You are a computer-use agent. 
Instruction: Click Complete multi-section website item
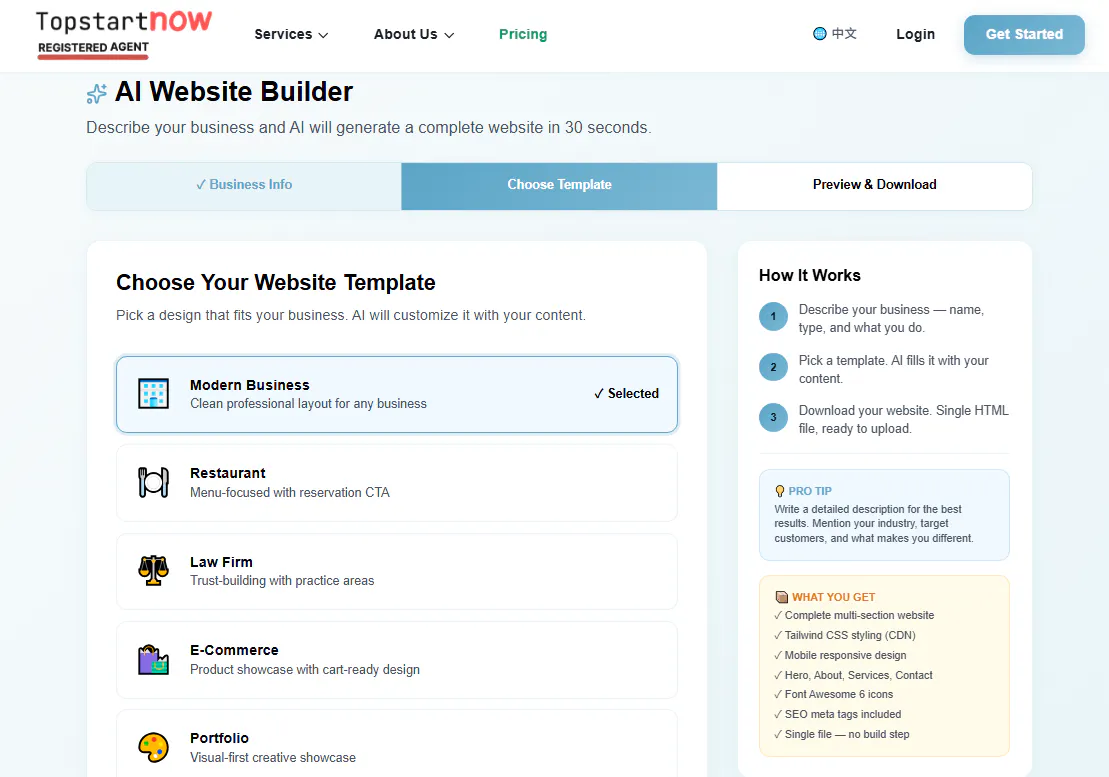(x=854, y=615)
